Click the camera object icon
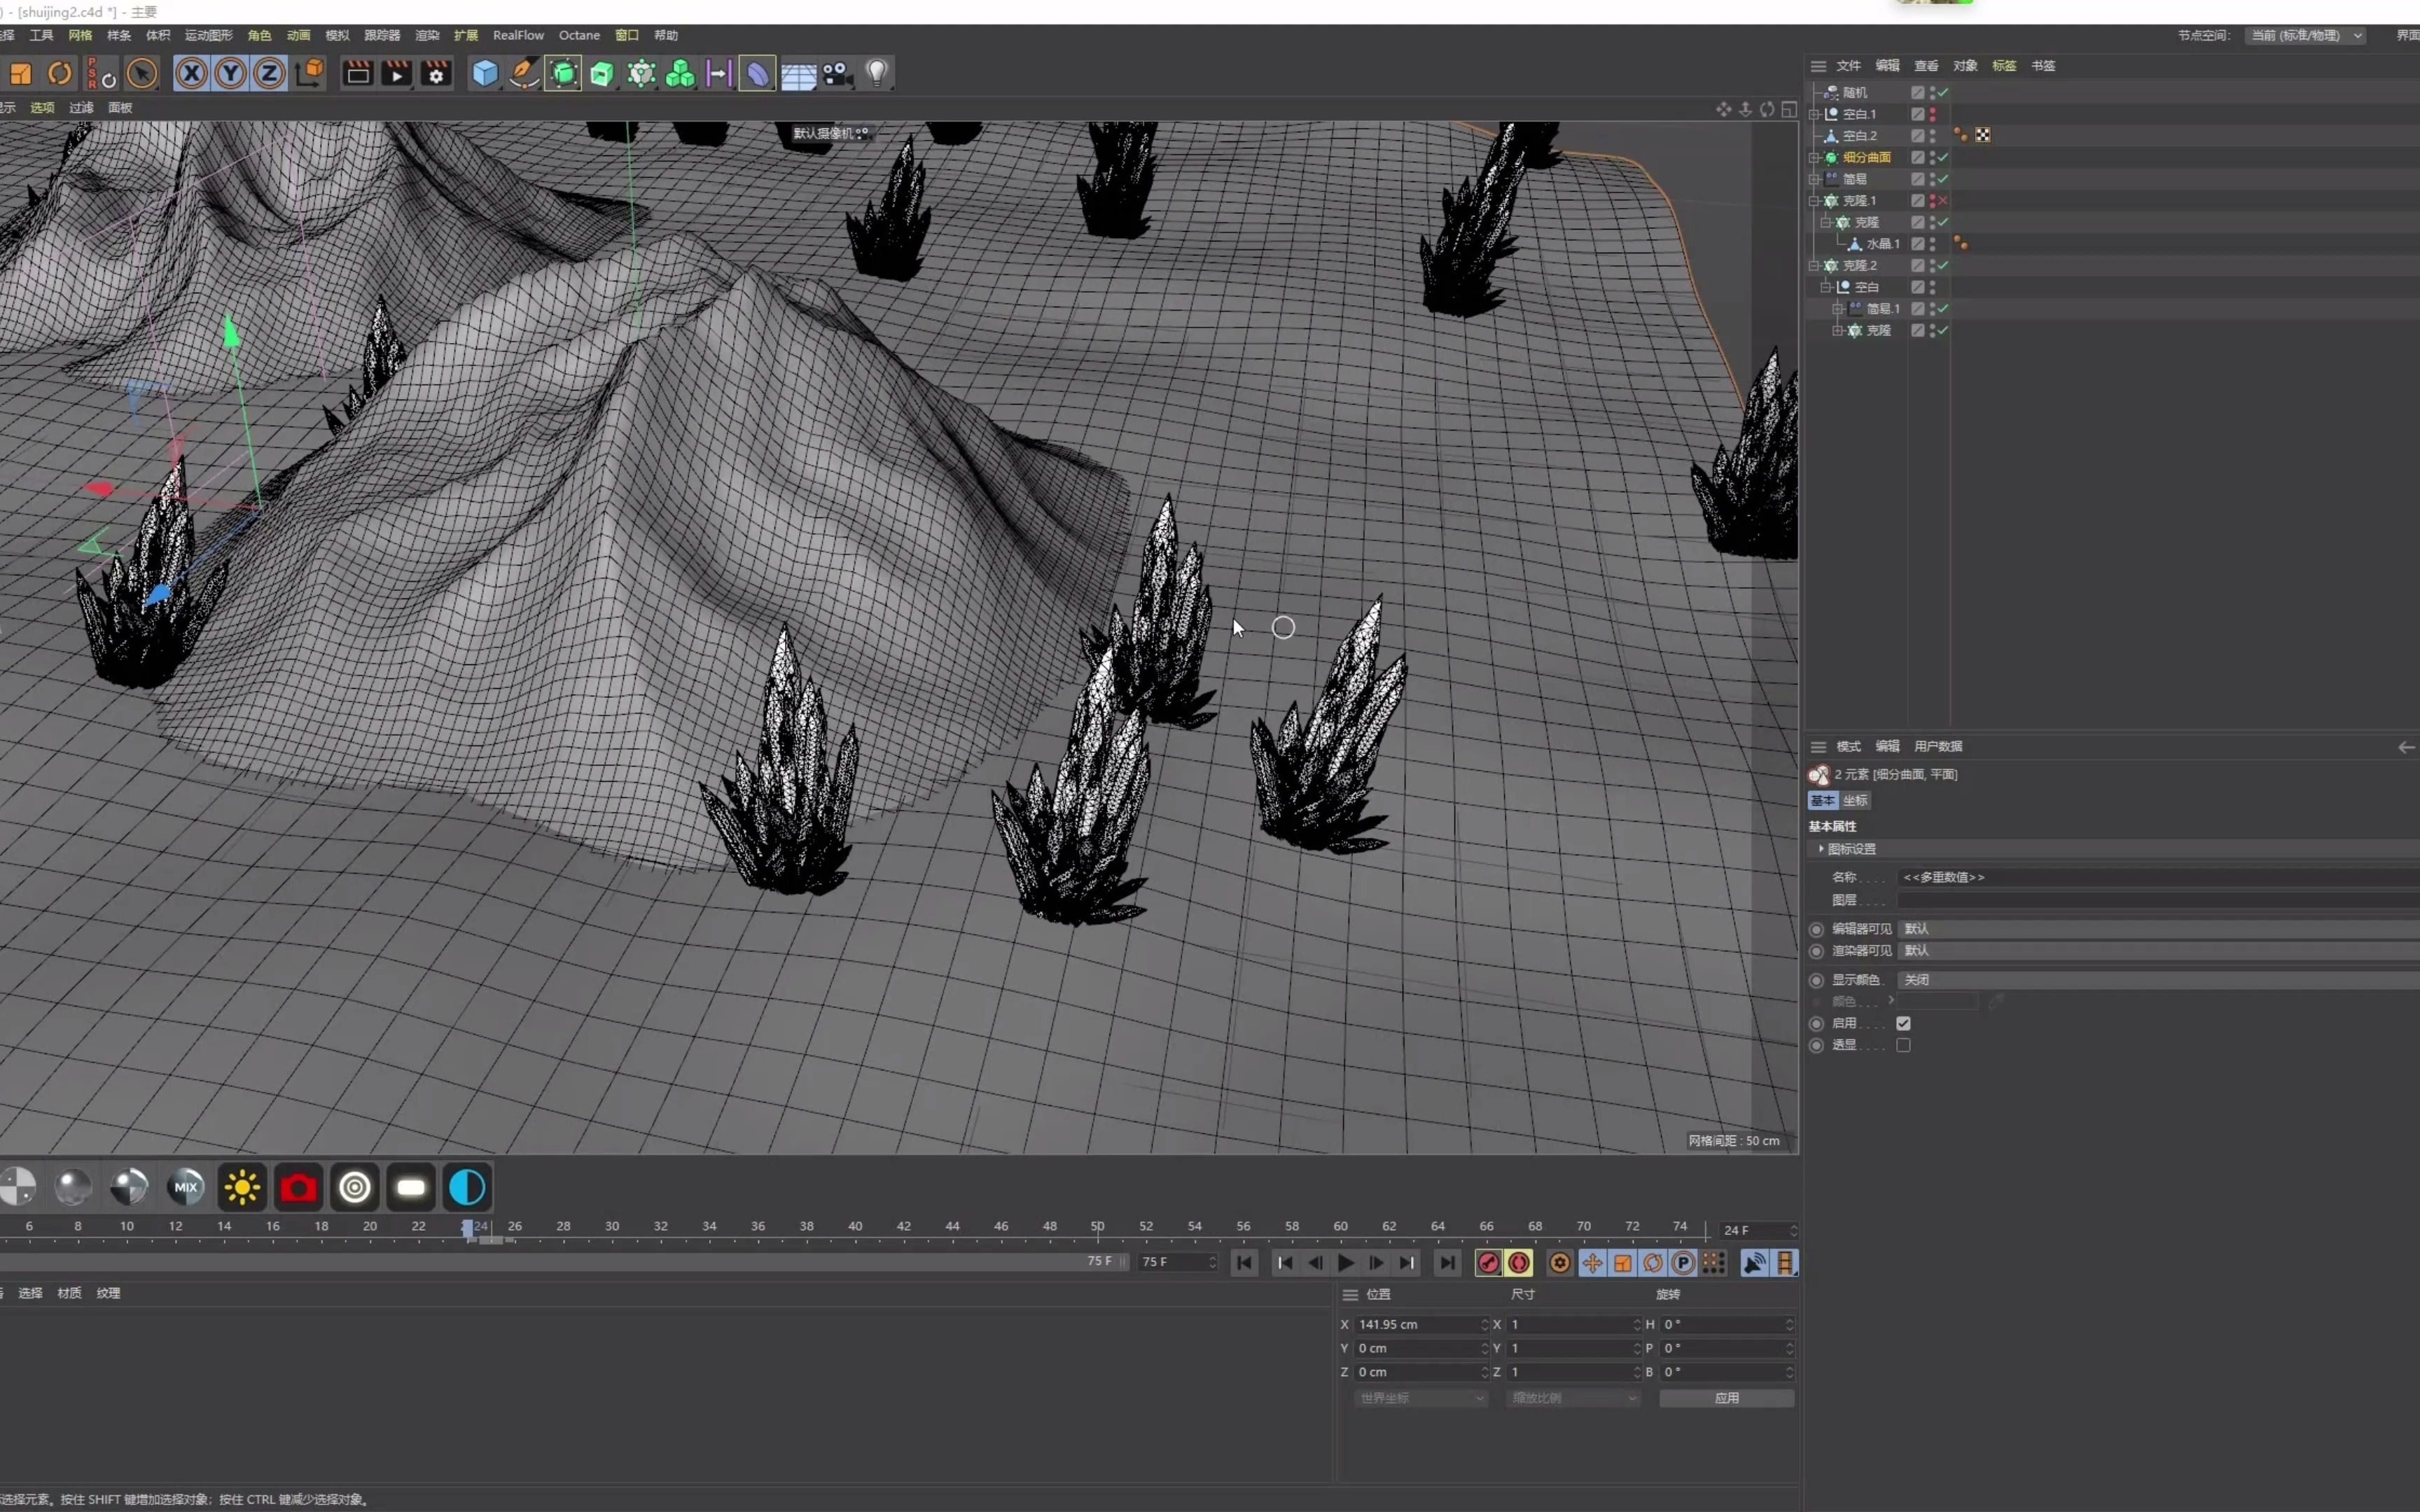Viewport: 2420px width, 1512px height. (838, 74)
